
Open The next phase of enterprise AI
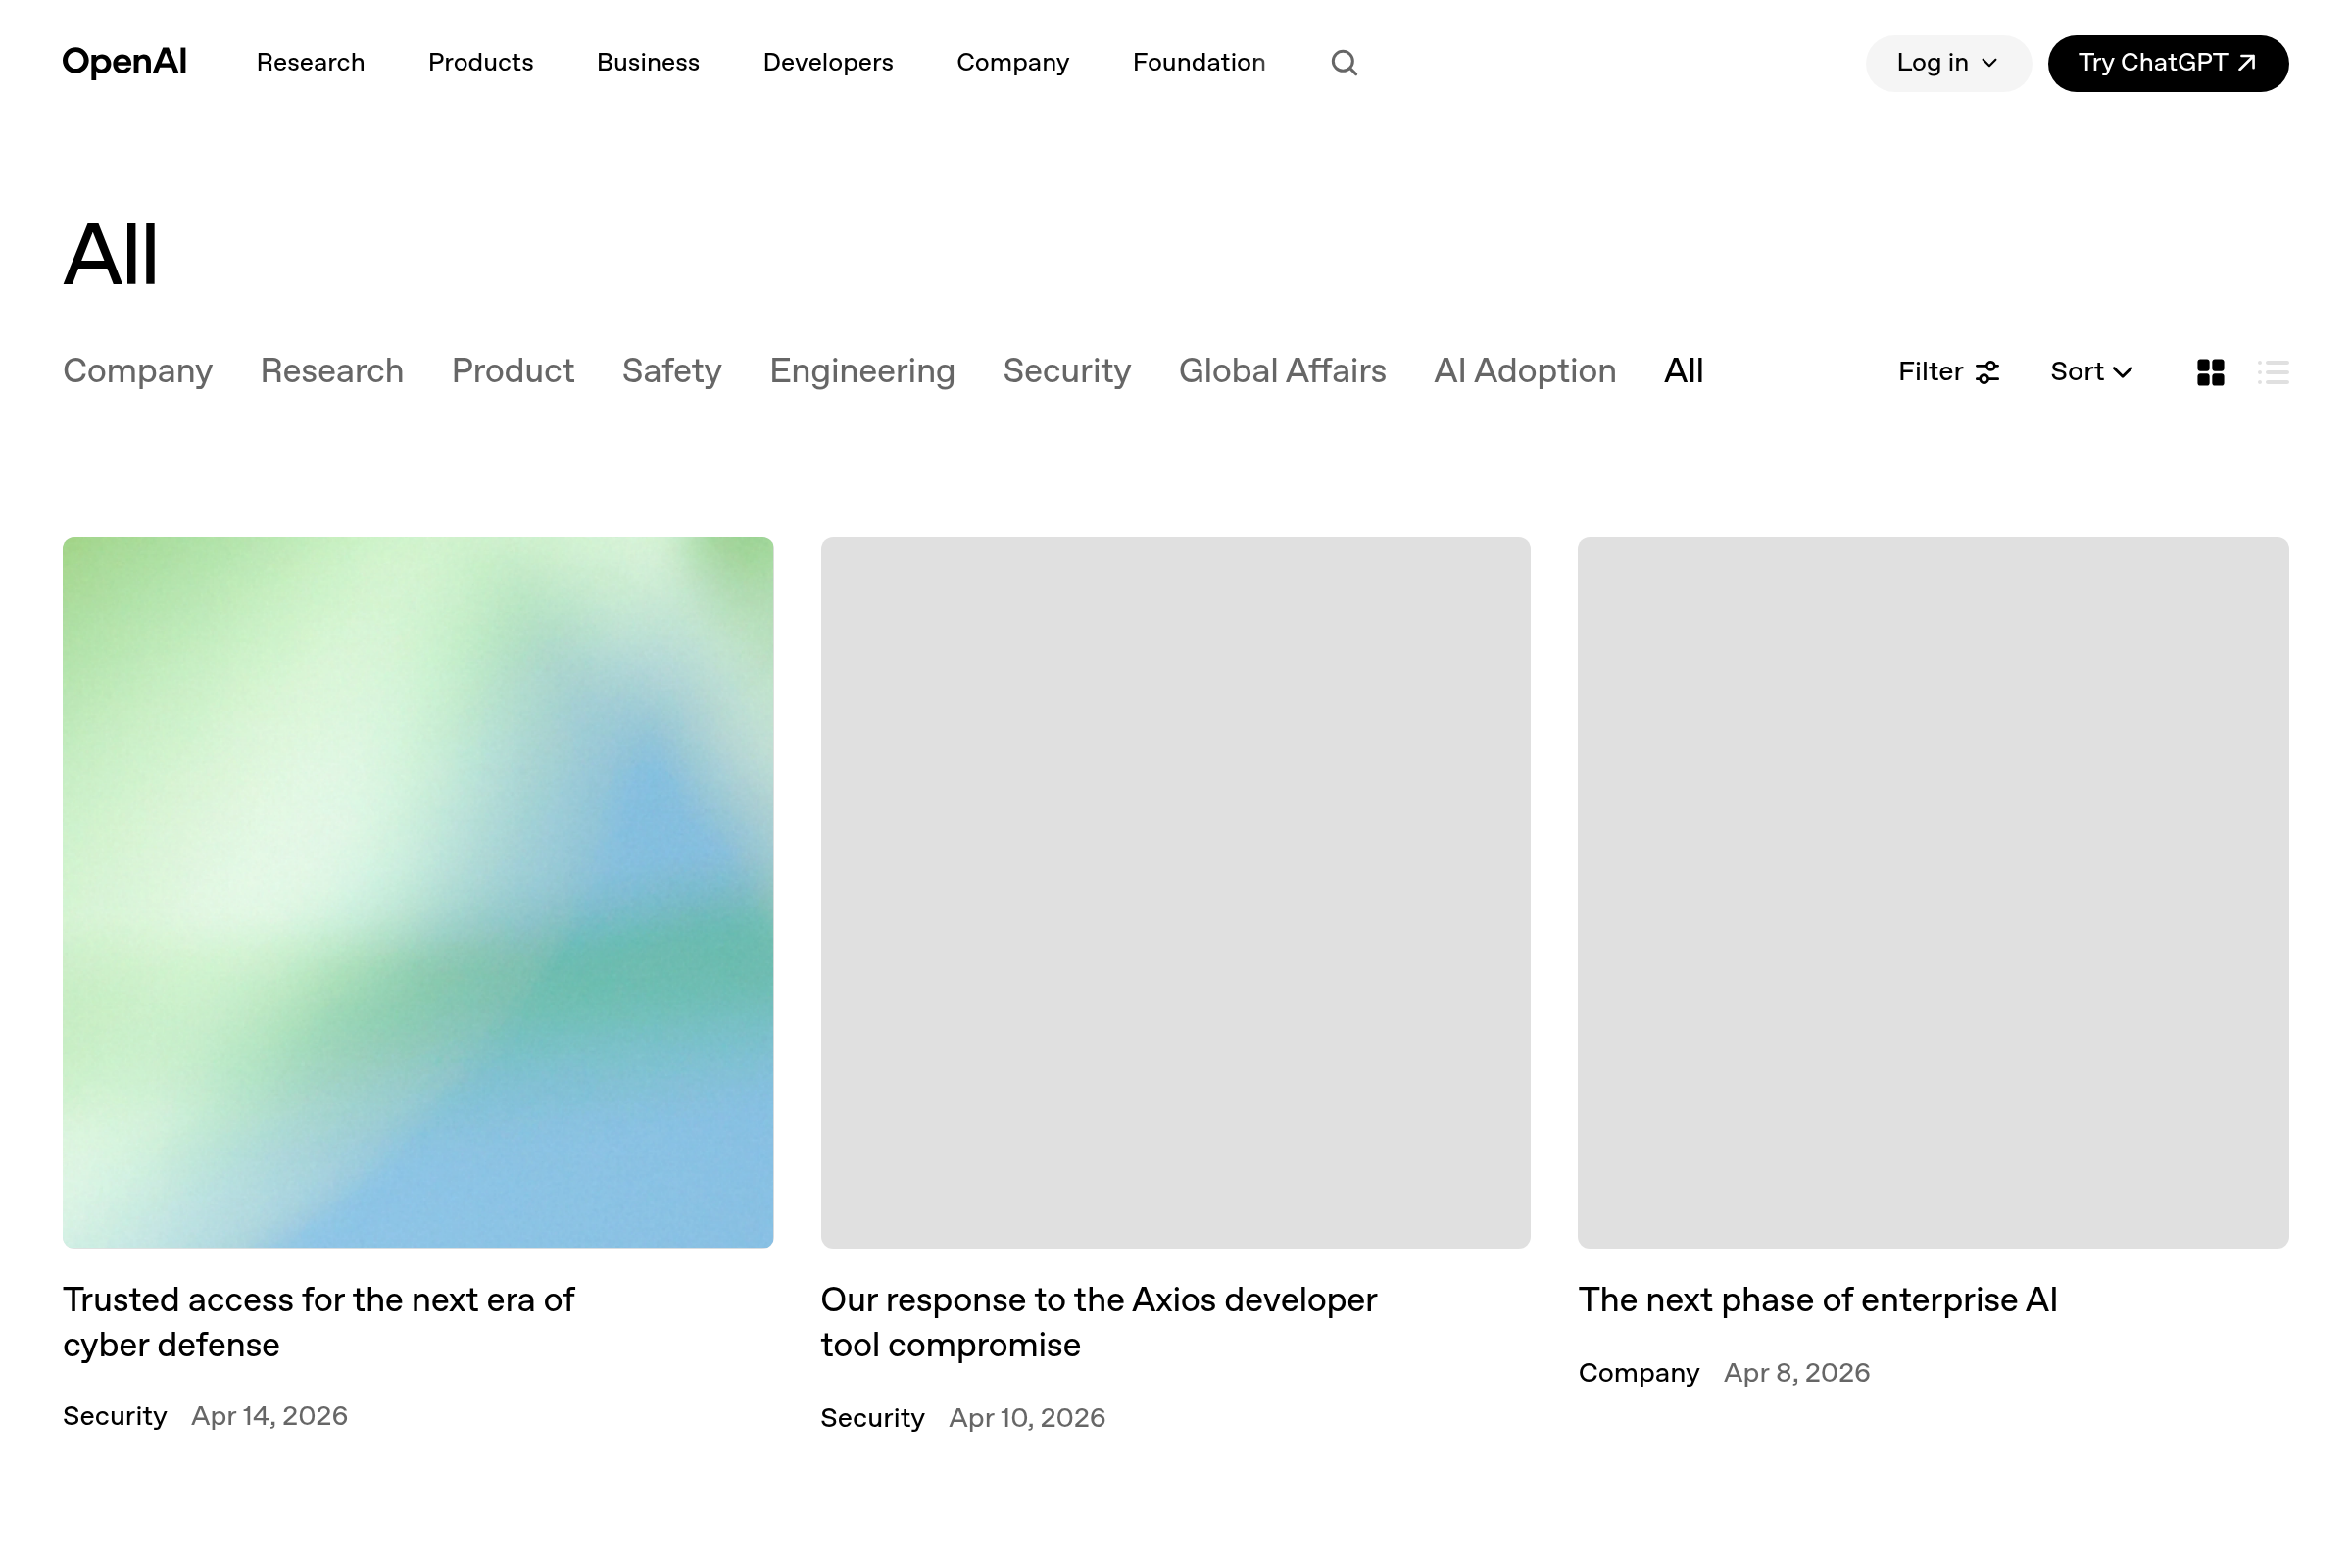click(x=1817, y=1299)
